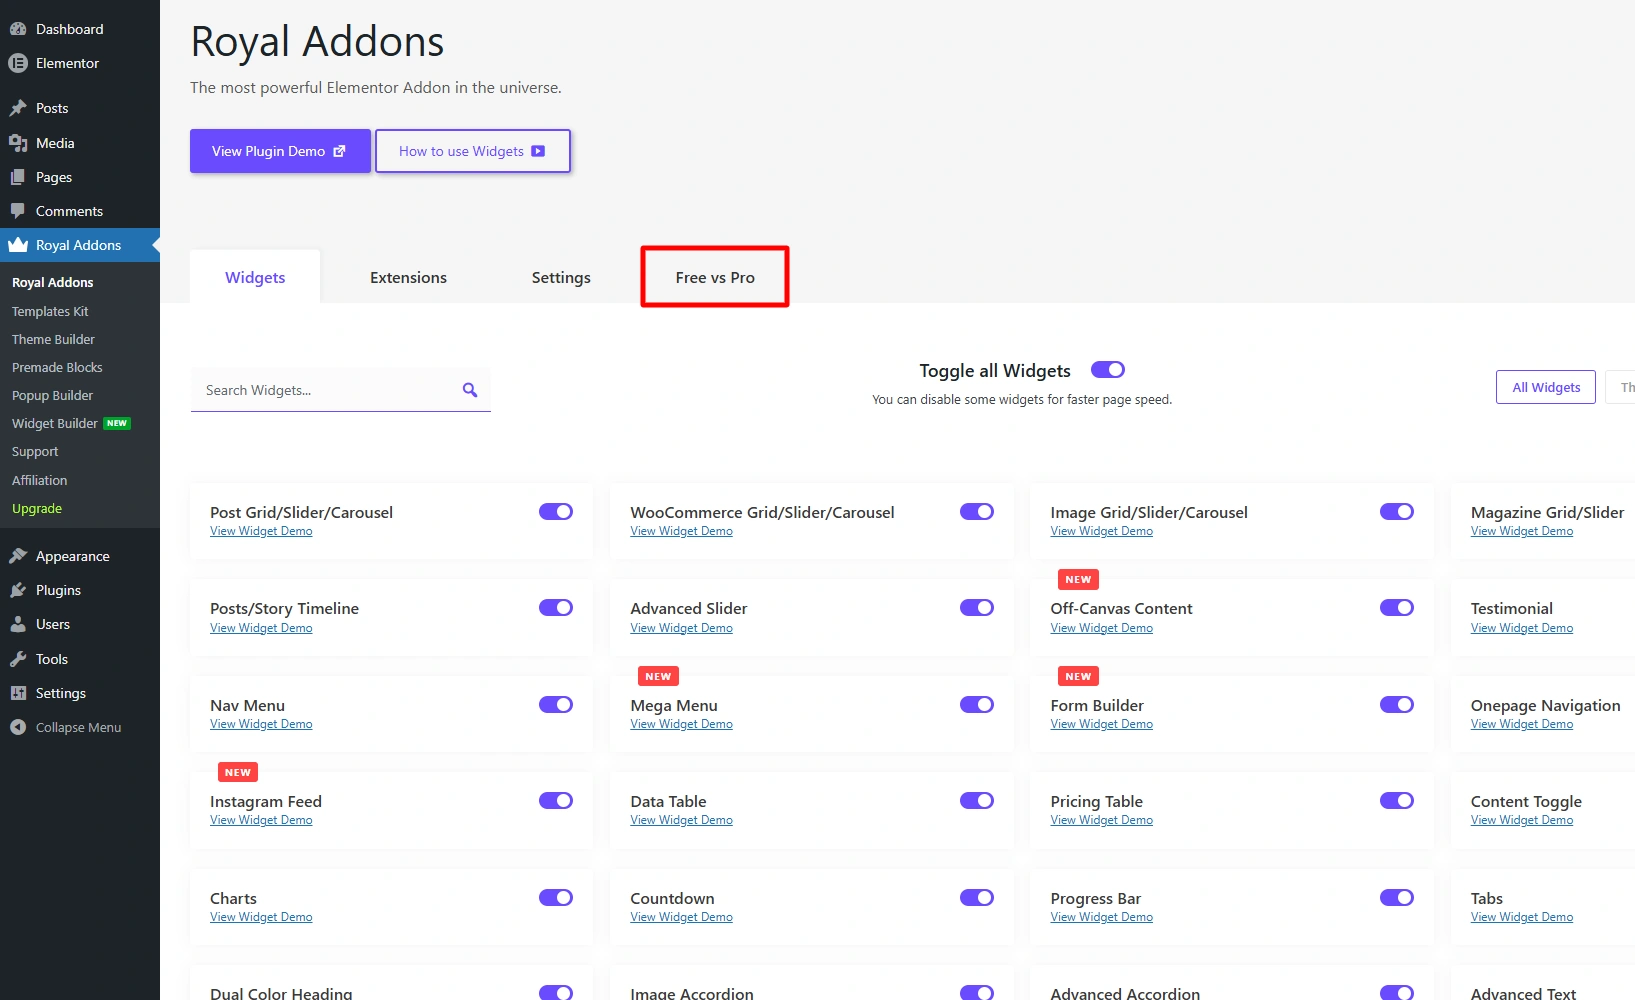Click the Royal Addons crown icon
Image resolution: width=1635 pixels, height=1000 pixels.
pos(18,245)
